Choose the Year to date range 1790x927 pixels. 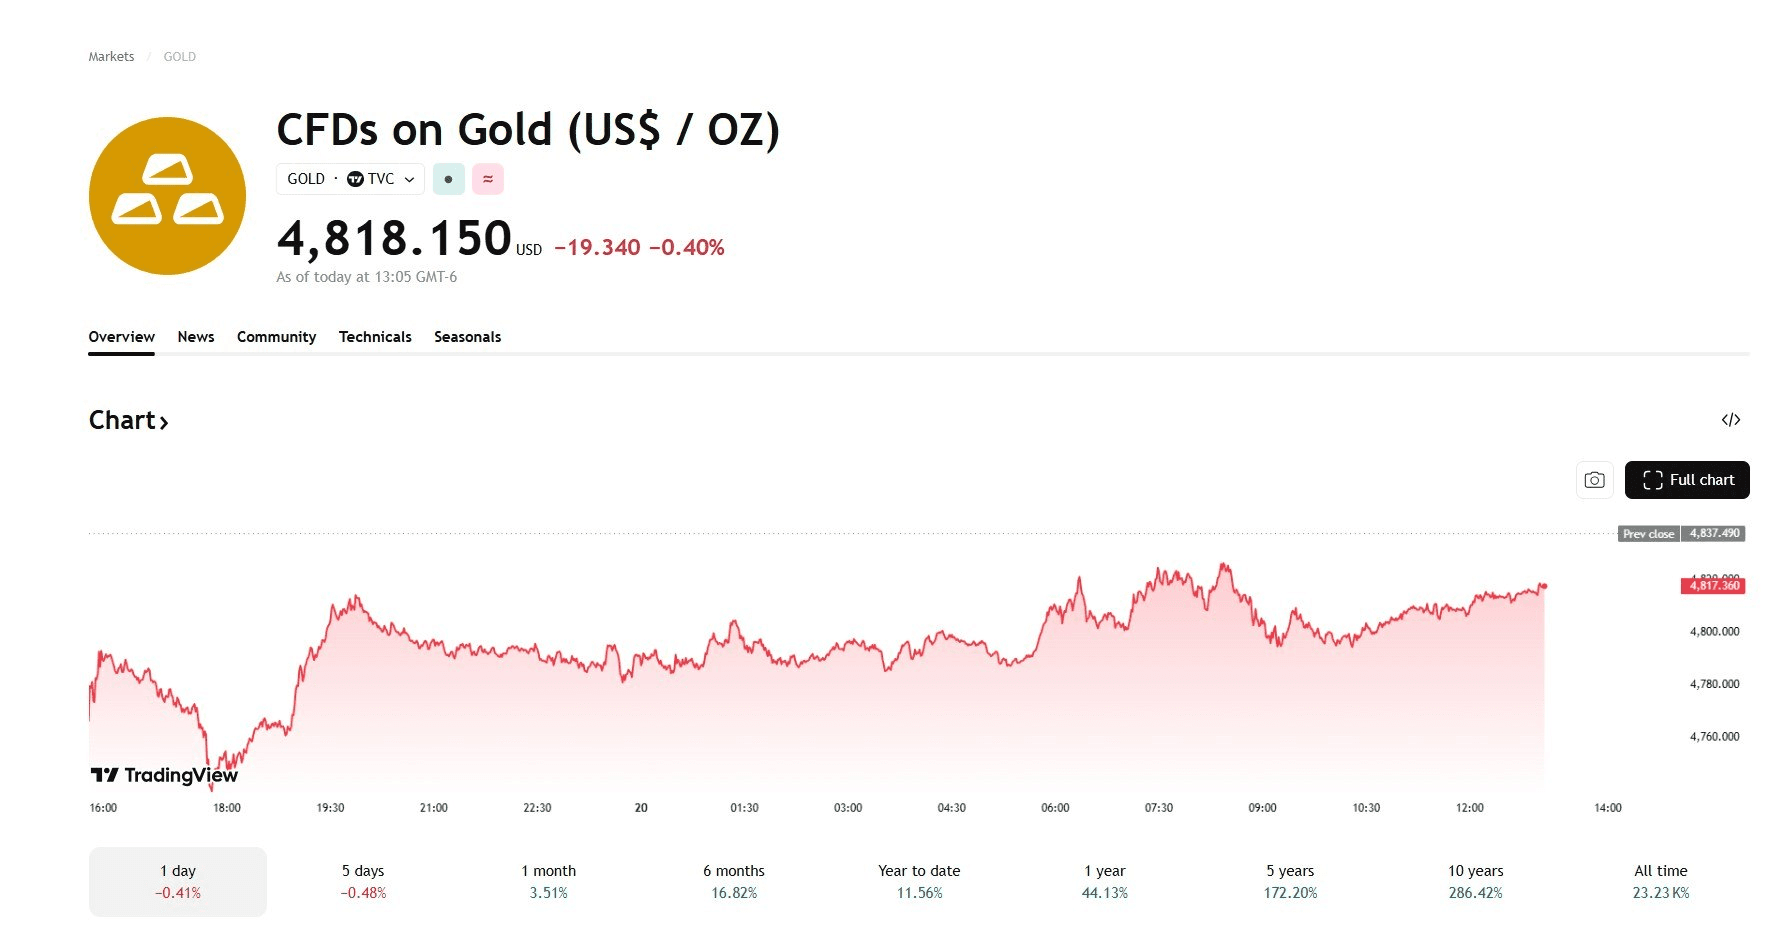pos(919,881)
